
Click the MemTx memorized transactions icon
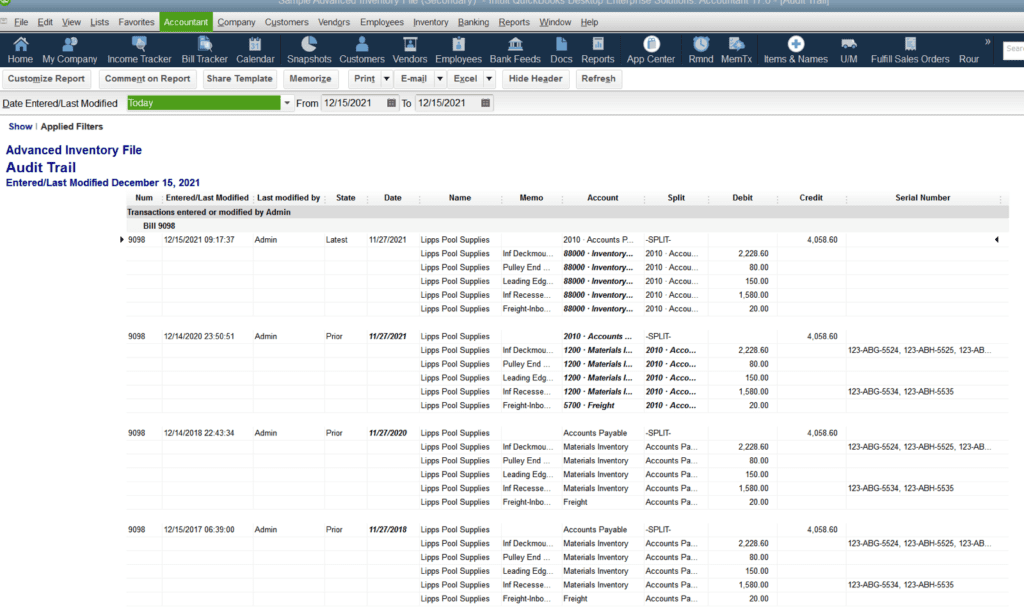point(738,48)
